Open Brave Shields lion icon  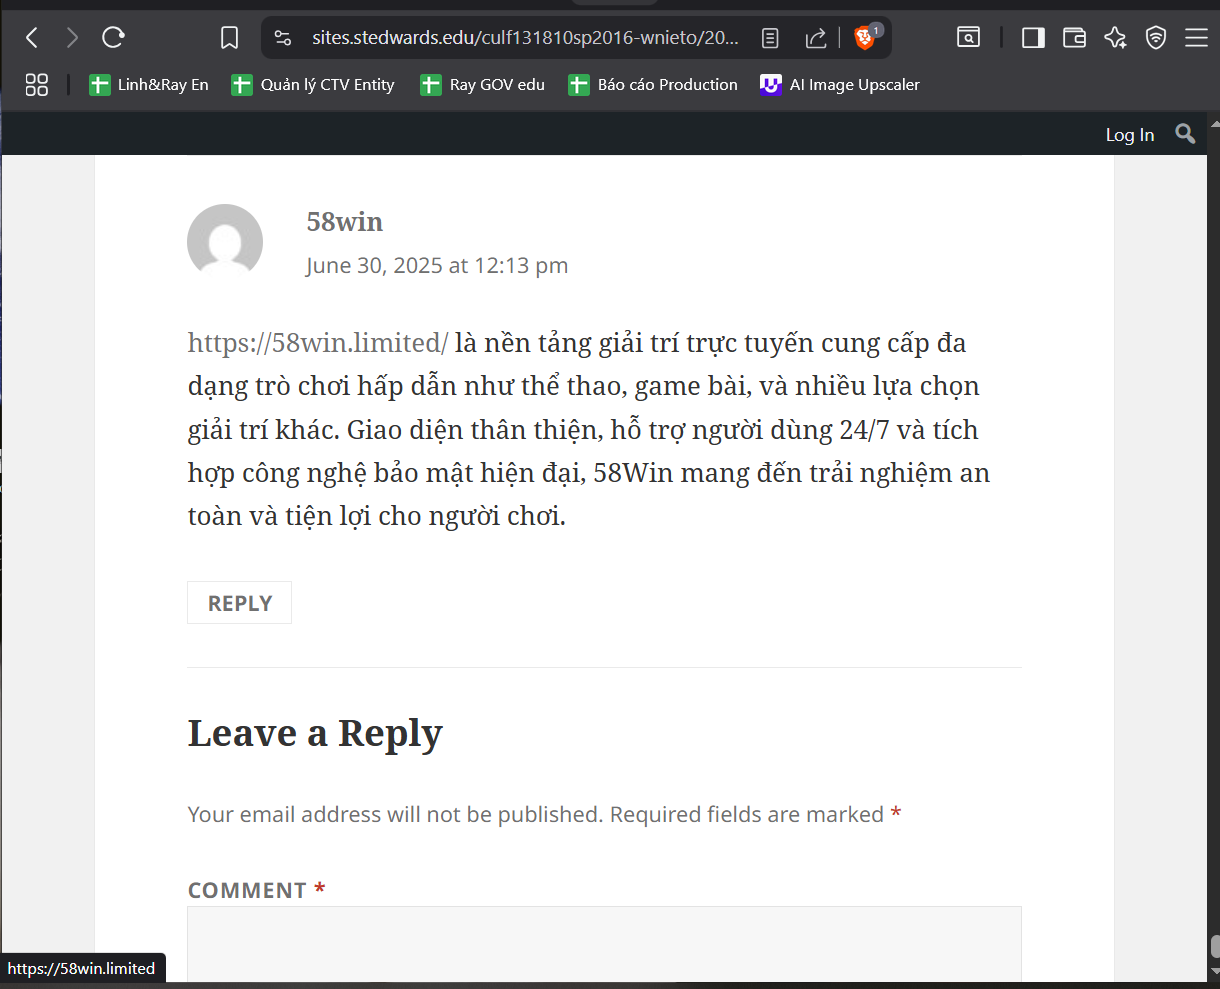coord(866,38)
